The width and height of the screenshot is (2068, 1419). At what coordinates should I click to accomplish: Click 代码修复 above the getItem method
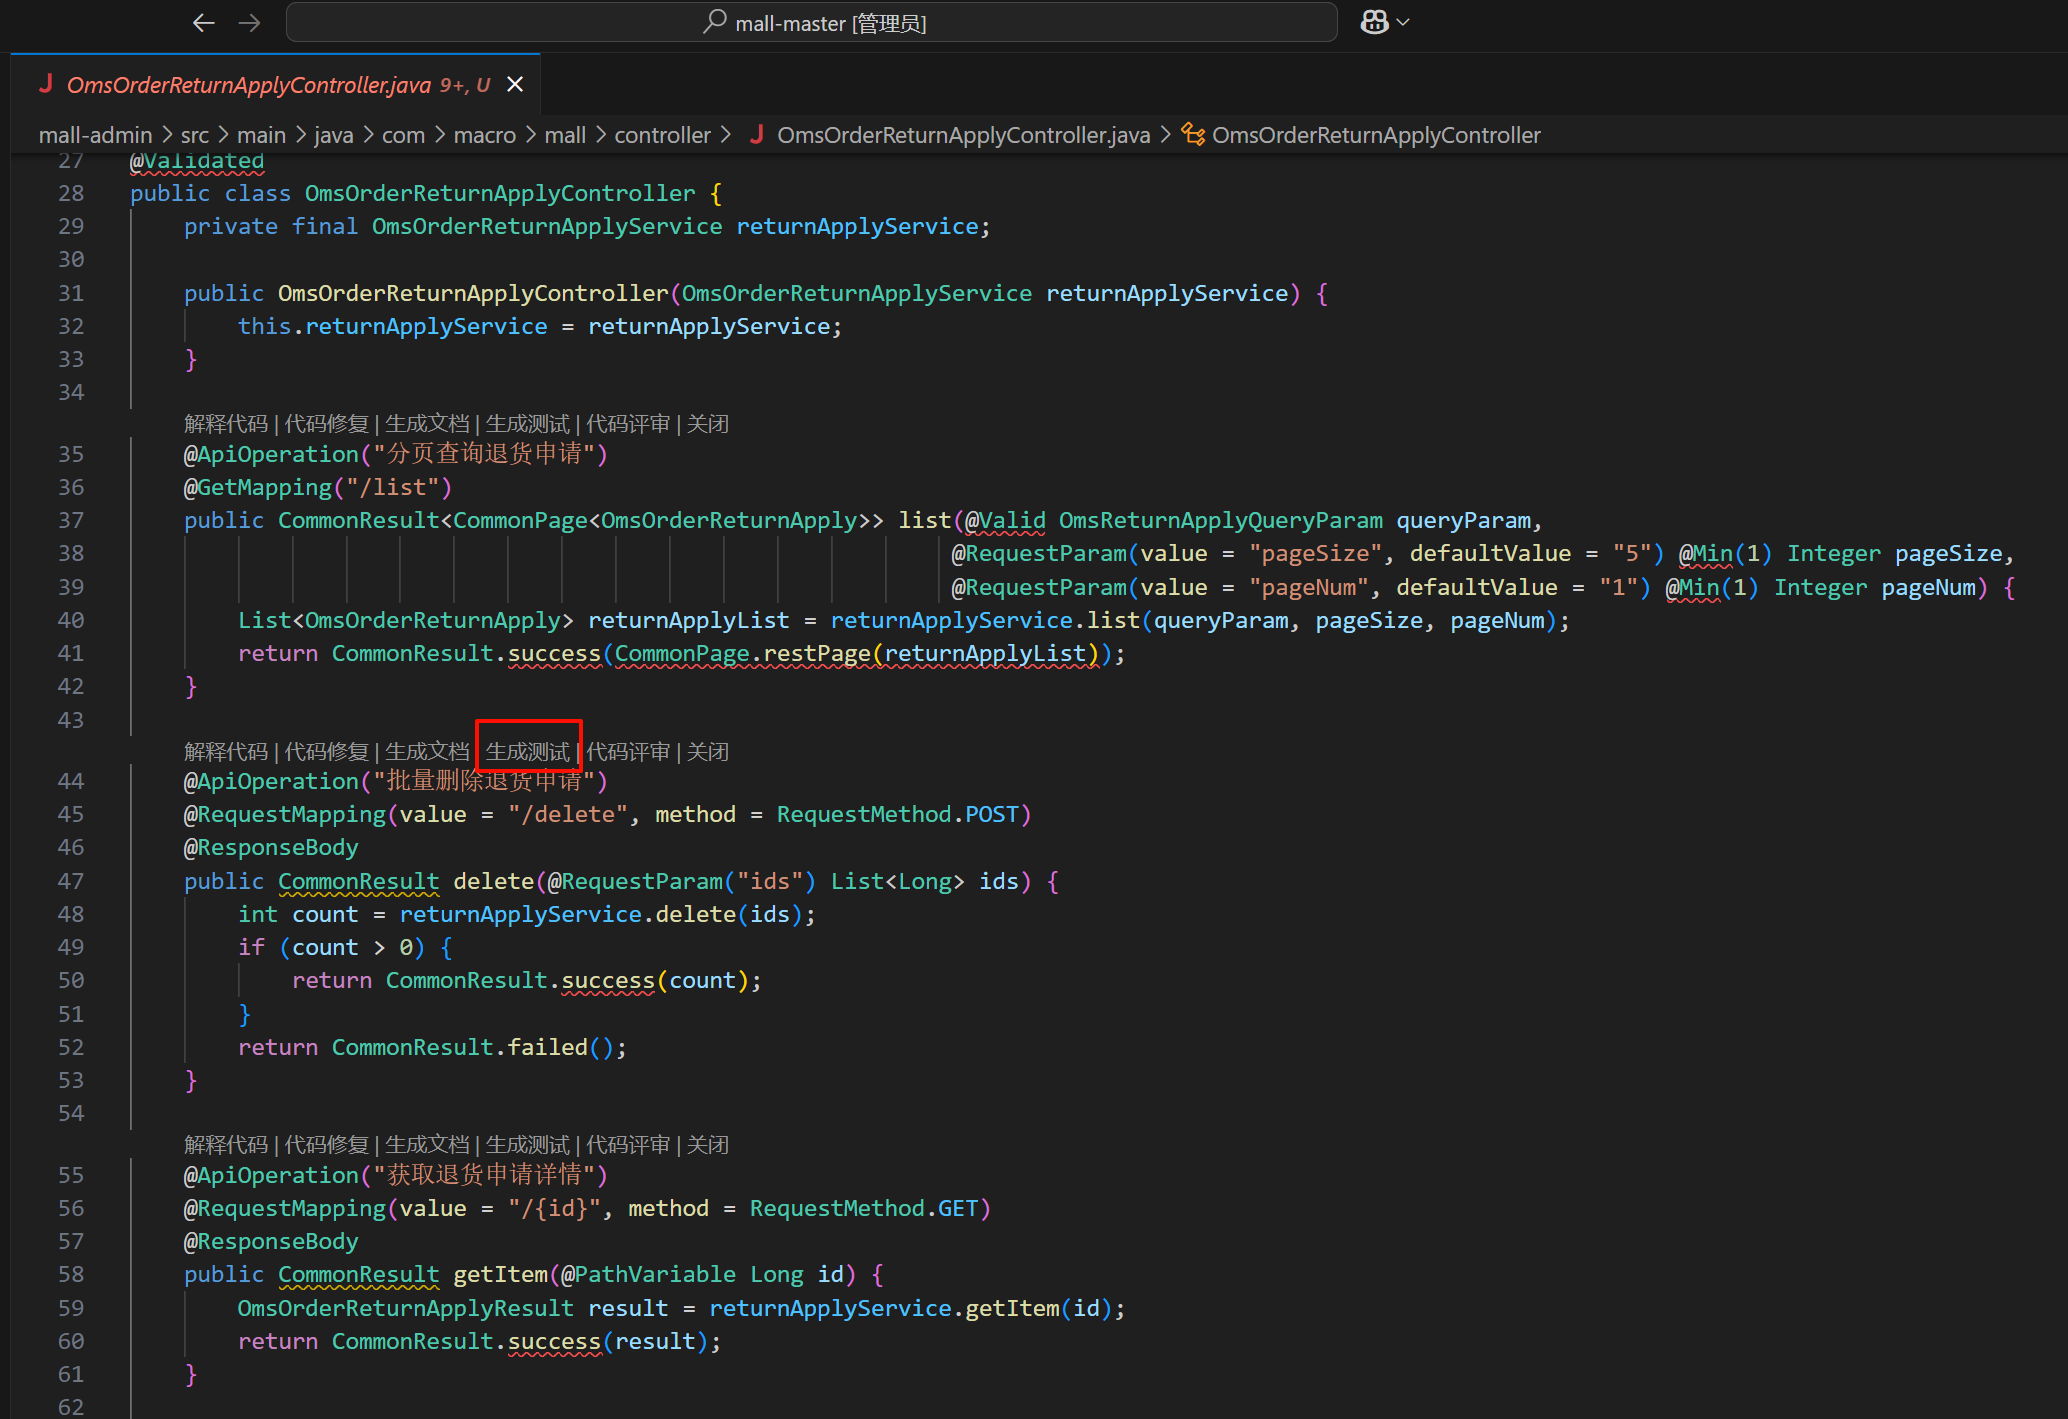click(326, 1145)
